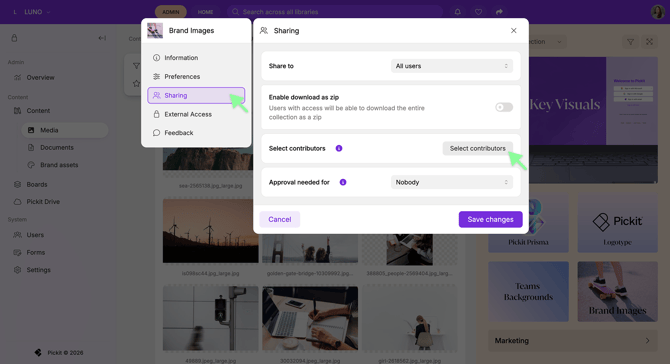This screenshot has width=670, height=364.
Task: Open favorites heart icon in top bar
Action: (x=479, y=12)
